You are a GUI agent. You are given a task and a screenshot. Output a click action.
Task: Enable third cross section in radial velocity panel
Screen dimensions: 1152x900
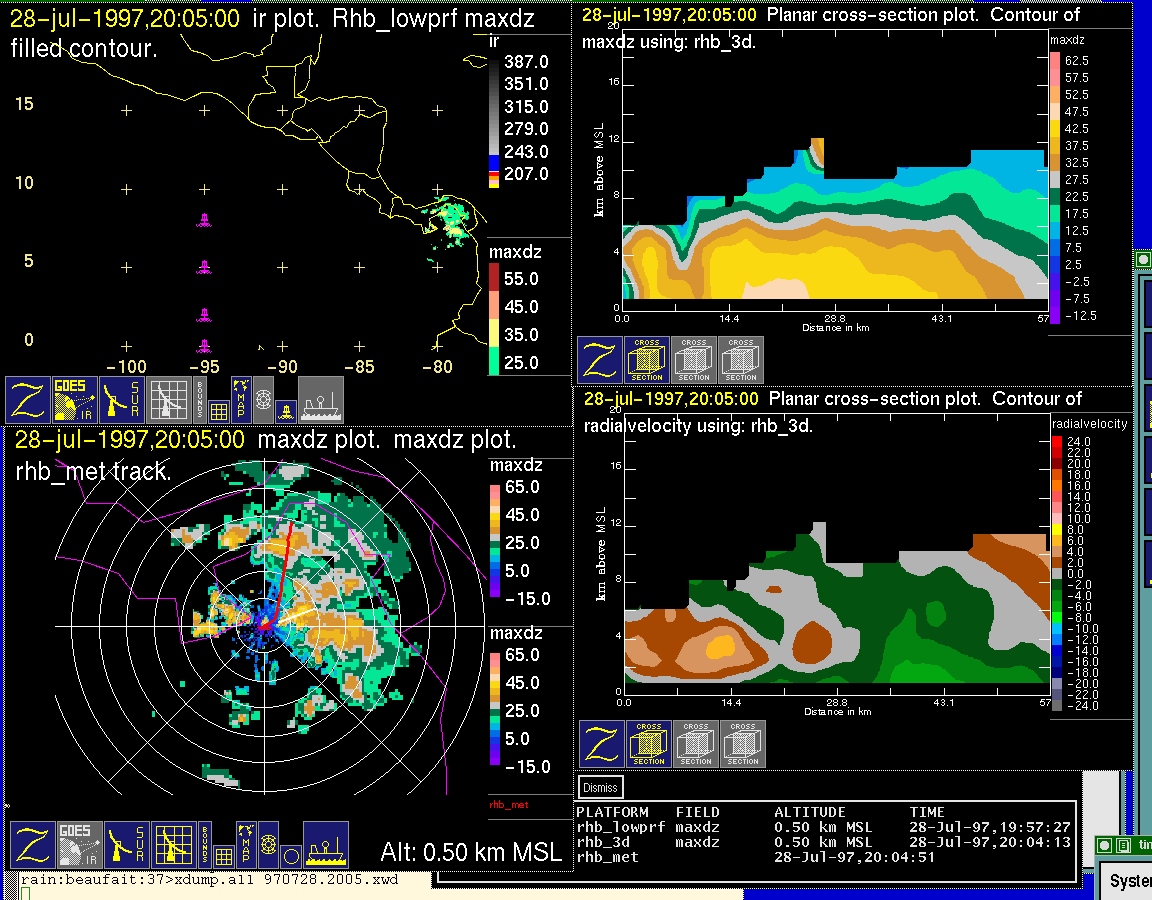[x=743, y=744]
